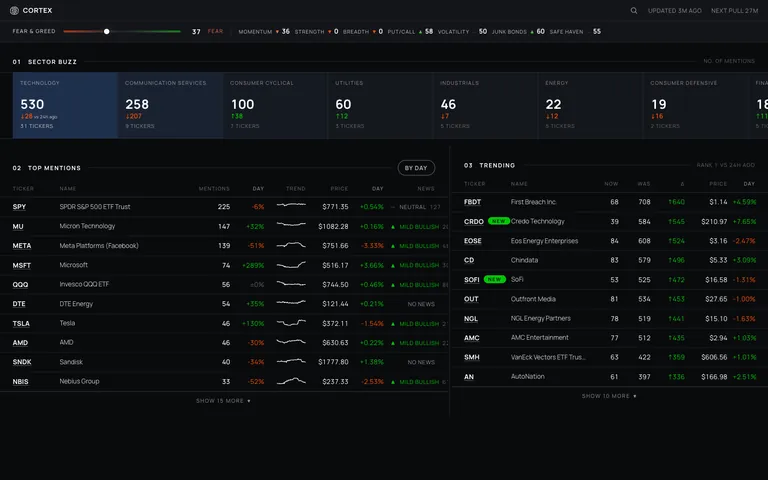
Task: Click the Volatility indicator value 50
Action: click(x=482, y=31)
